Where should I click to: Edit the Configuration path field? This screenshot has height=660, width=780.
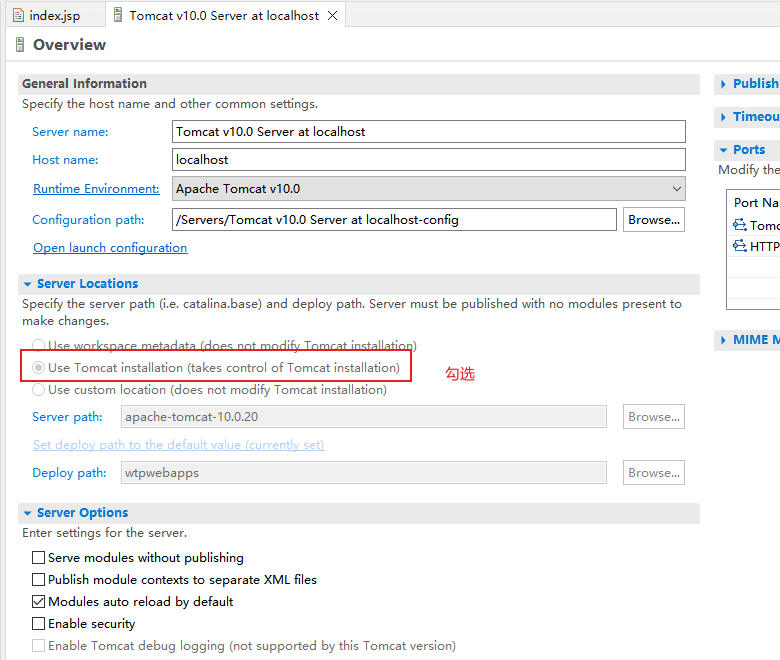point(394,220)
